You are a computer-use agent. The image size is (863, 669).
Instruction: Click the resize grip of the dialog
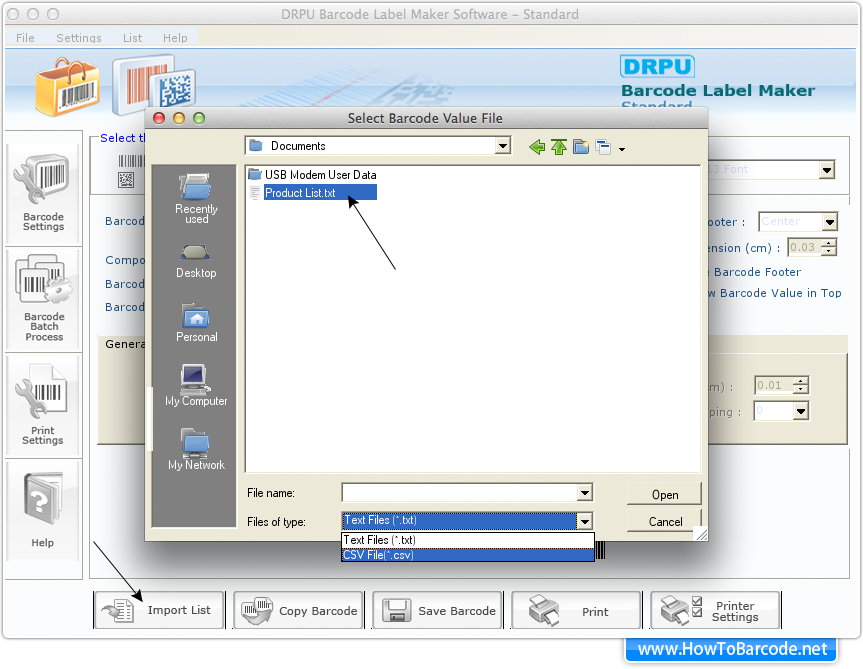(701, 534)
